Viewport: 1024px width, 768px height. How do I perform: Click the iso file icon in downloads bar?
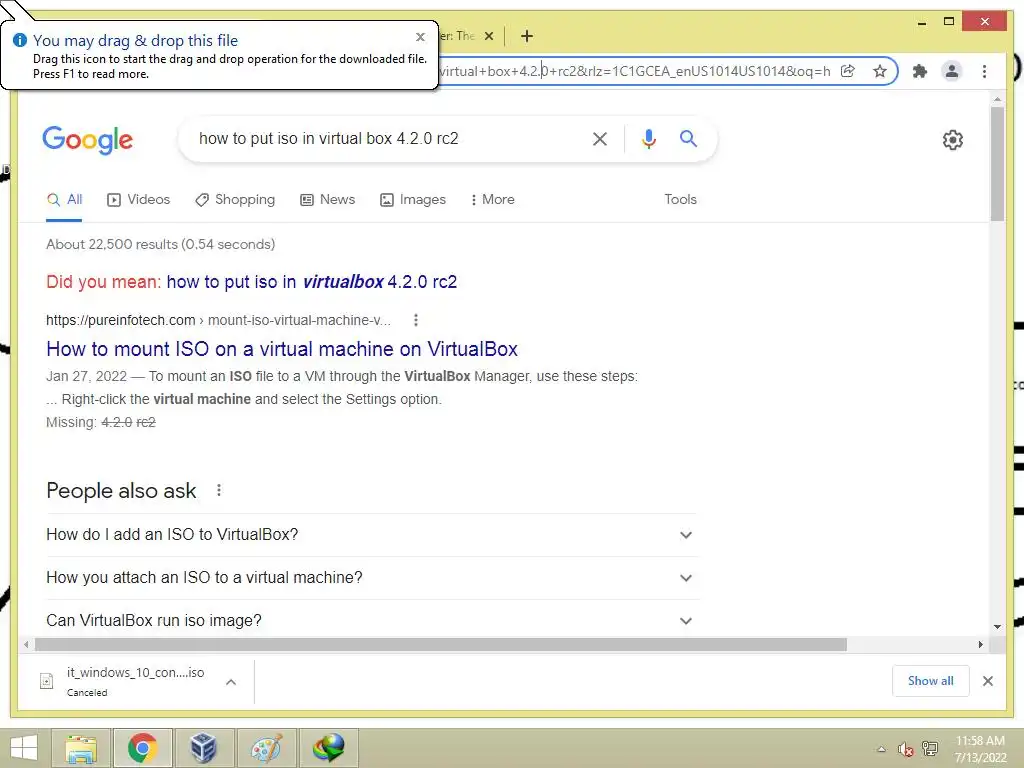point(47,681)
